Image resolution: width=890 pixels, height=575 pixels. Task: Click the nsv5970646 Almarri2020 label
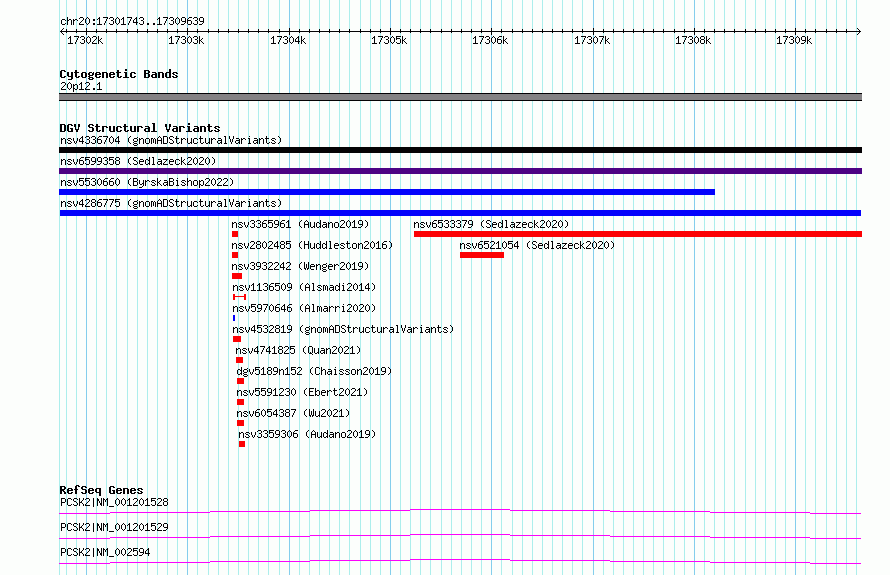[304, 308]
